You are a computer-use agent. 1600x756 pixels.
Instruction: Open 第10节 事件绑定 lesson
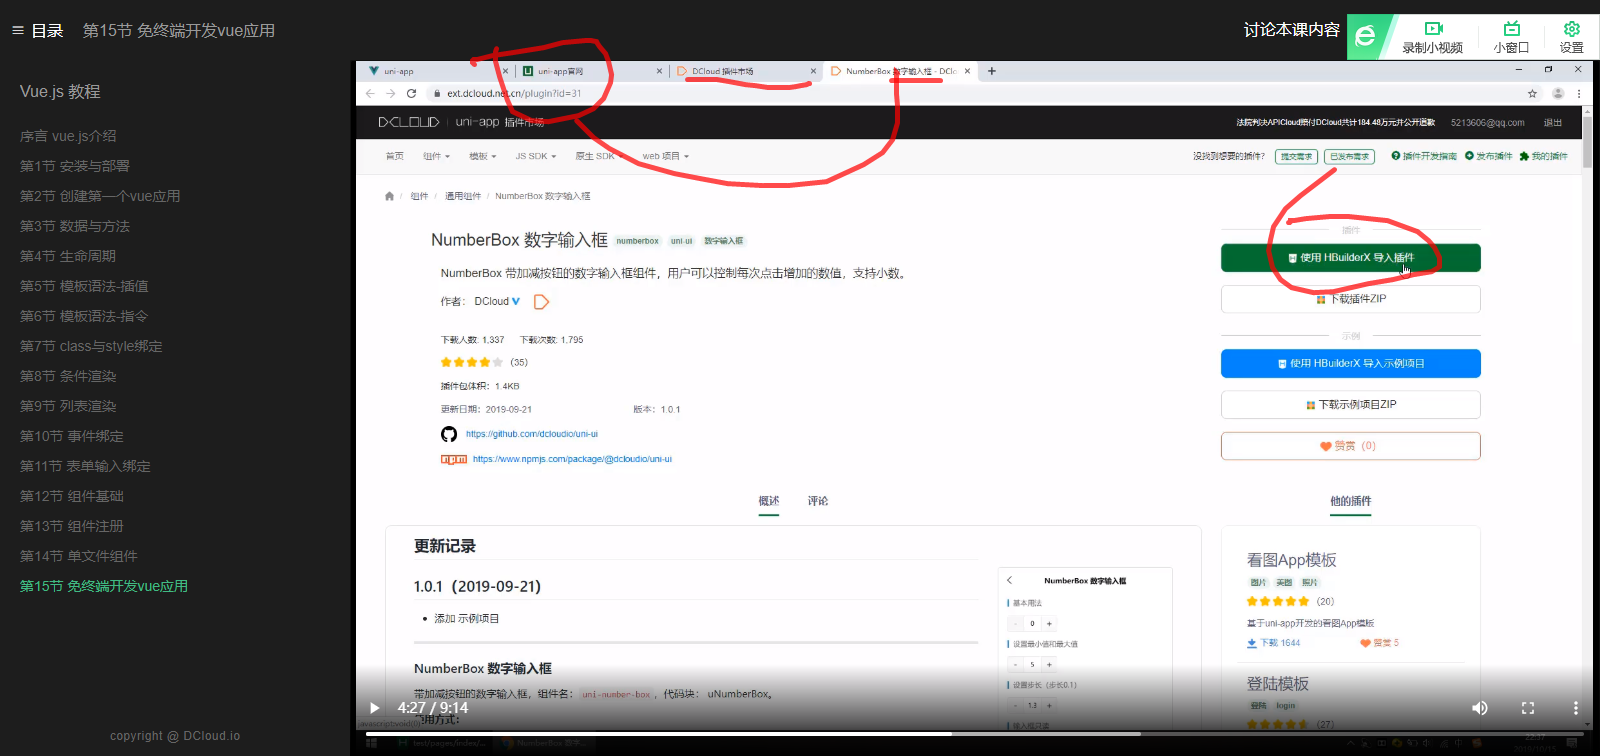point(72,436)
